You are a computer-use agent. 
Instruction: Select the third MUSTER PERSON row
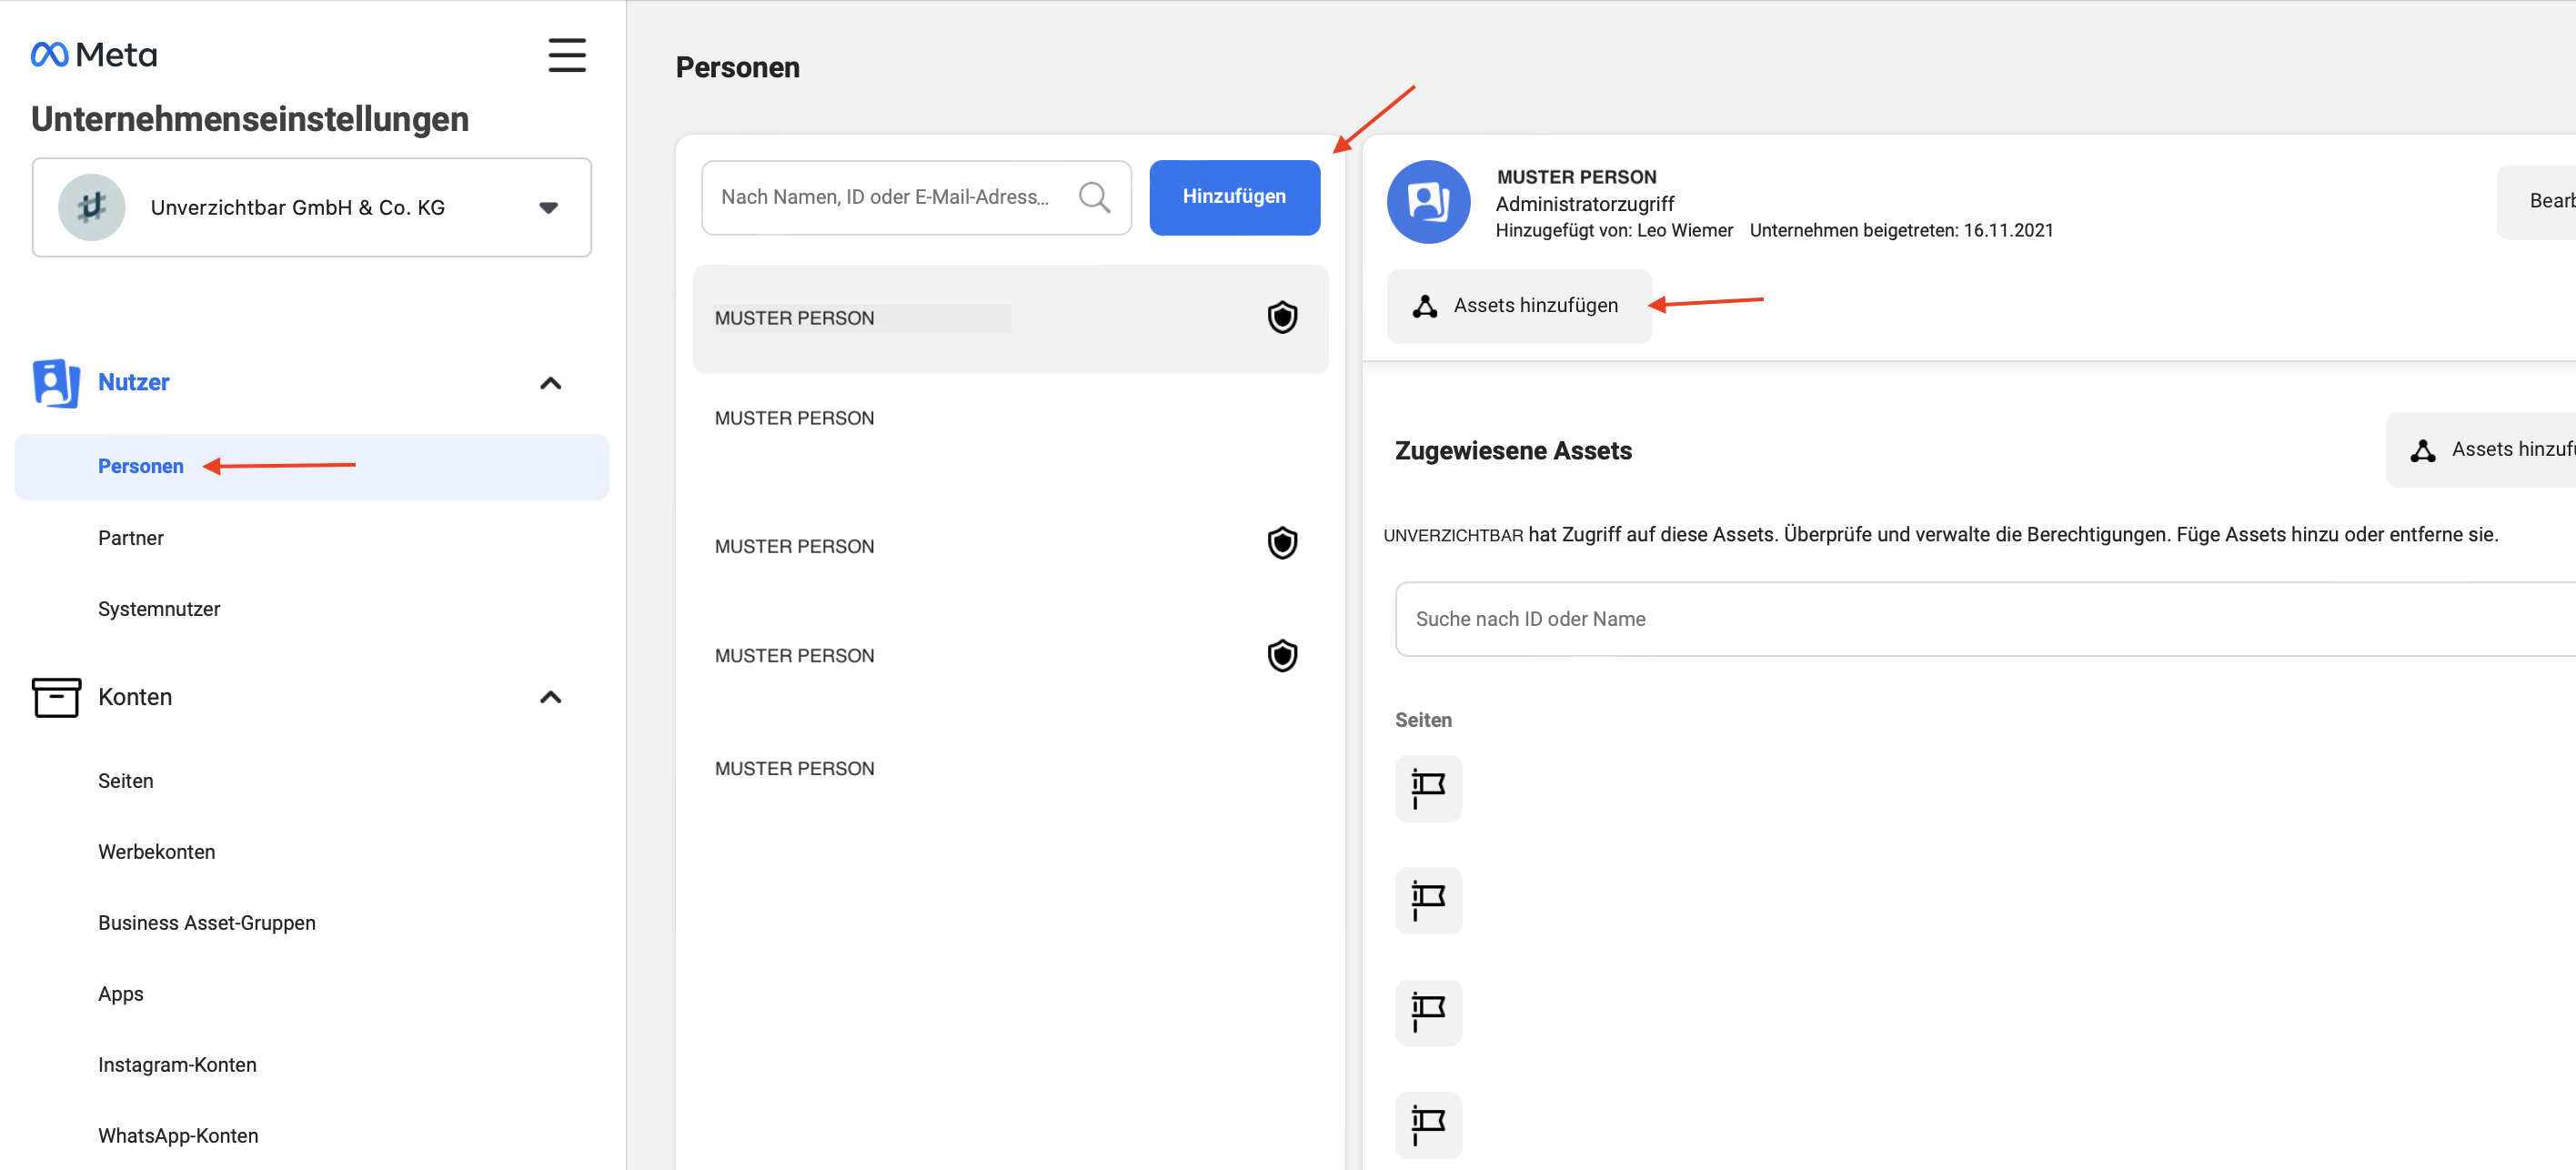1010,546
